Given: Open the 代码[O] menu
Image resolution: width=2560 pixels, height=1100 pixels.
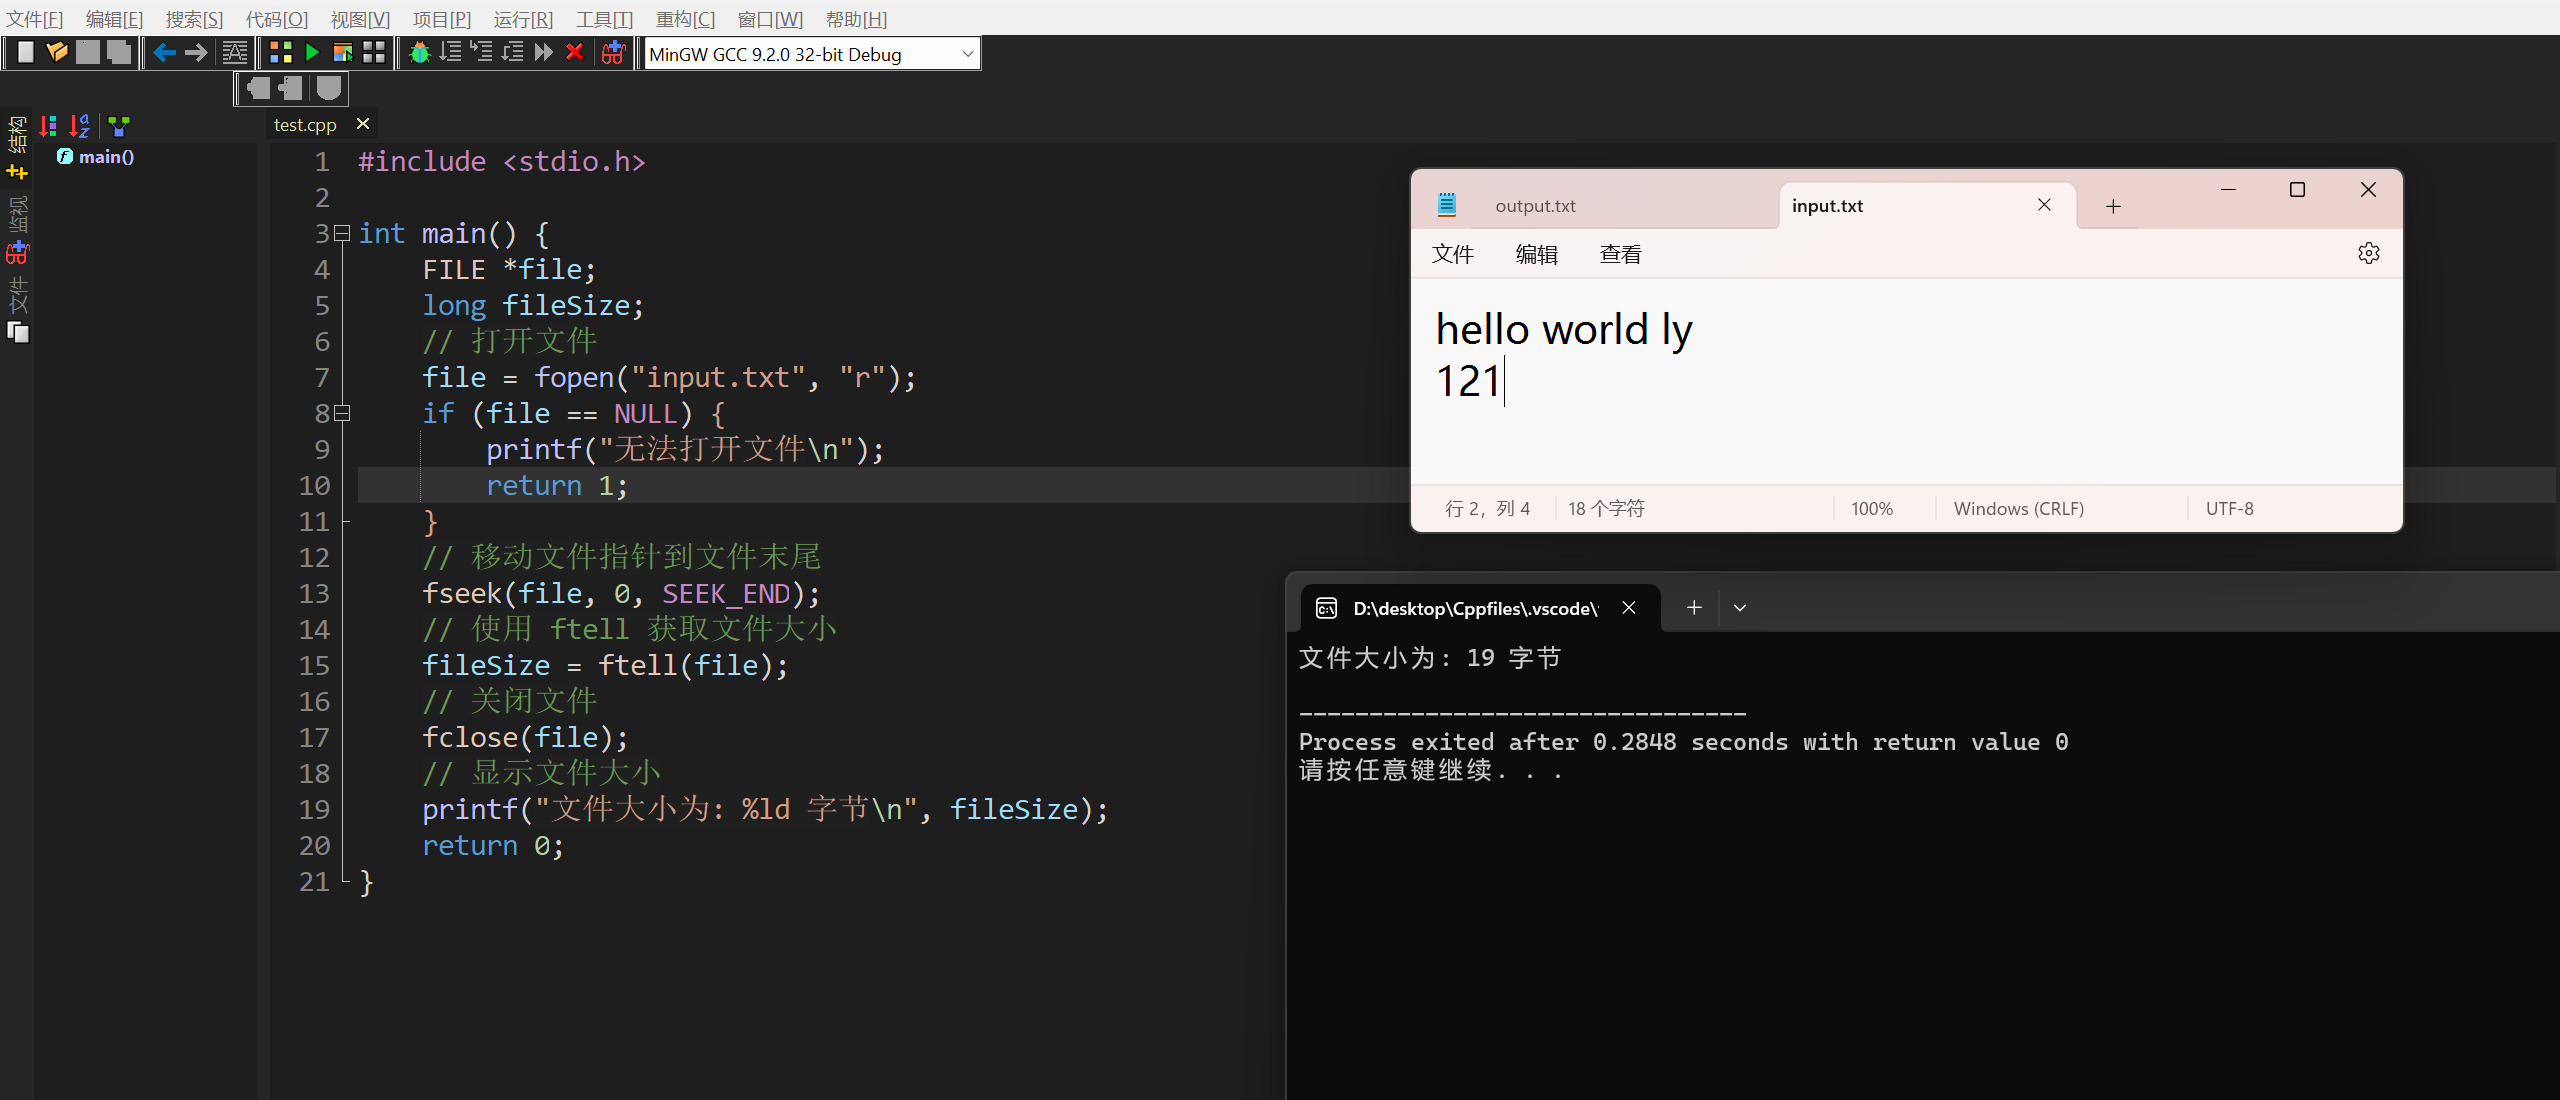Looking at the screenshot, I should pyautogui.click(x=277, y=19).
